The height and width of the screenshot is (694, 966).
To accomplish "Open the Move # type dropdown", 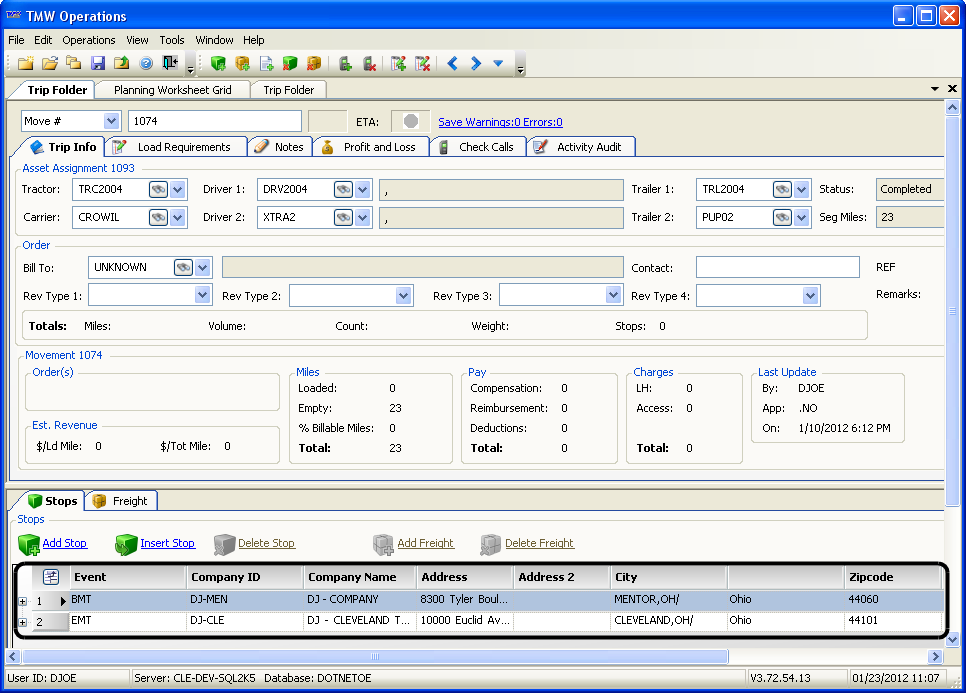I will (x=110, y=121).
